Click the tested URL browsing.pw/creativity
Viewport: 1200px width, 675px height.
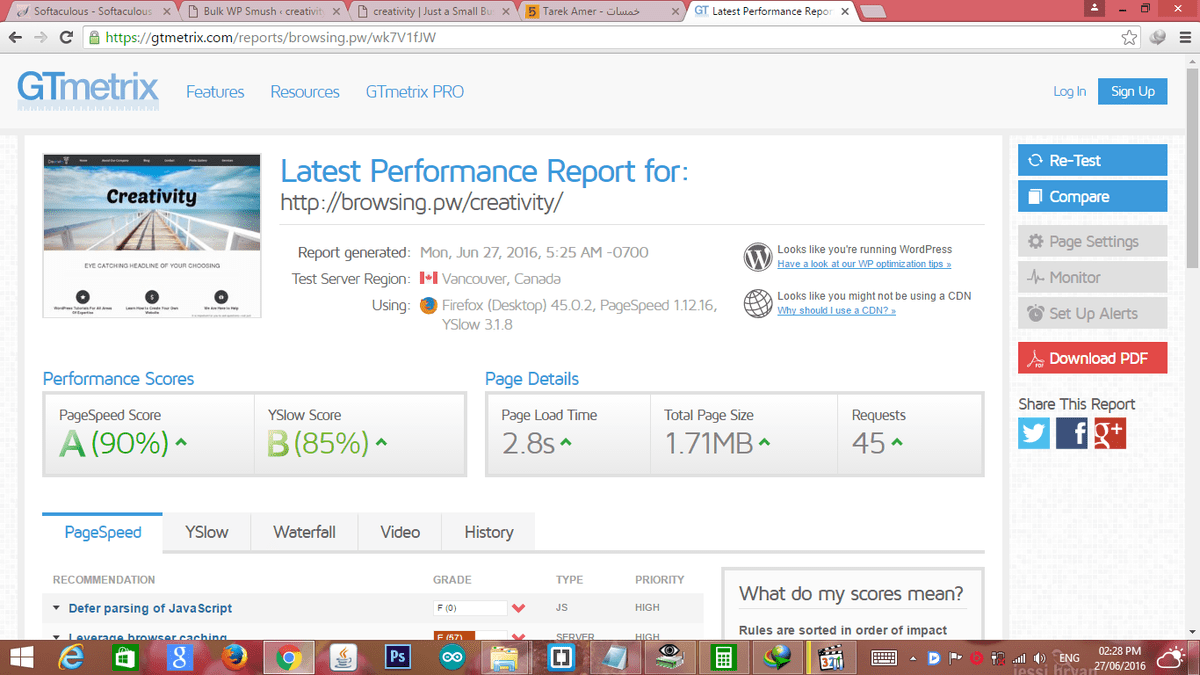click(x=422, y=203)
